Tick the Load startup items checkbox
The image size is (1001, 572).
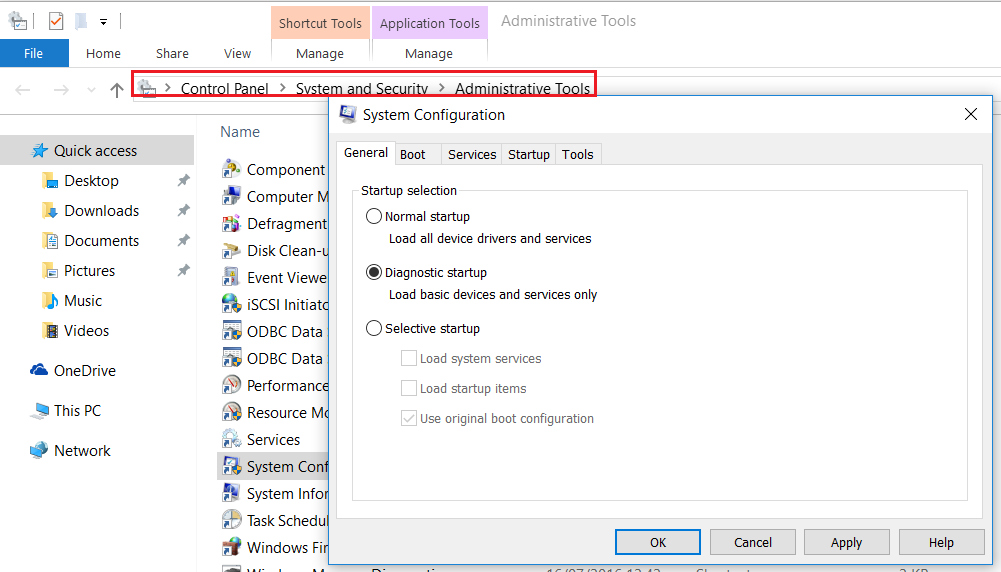(x=409, y=388)
